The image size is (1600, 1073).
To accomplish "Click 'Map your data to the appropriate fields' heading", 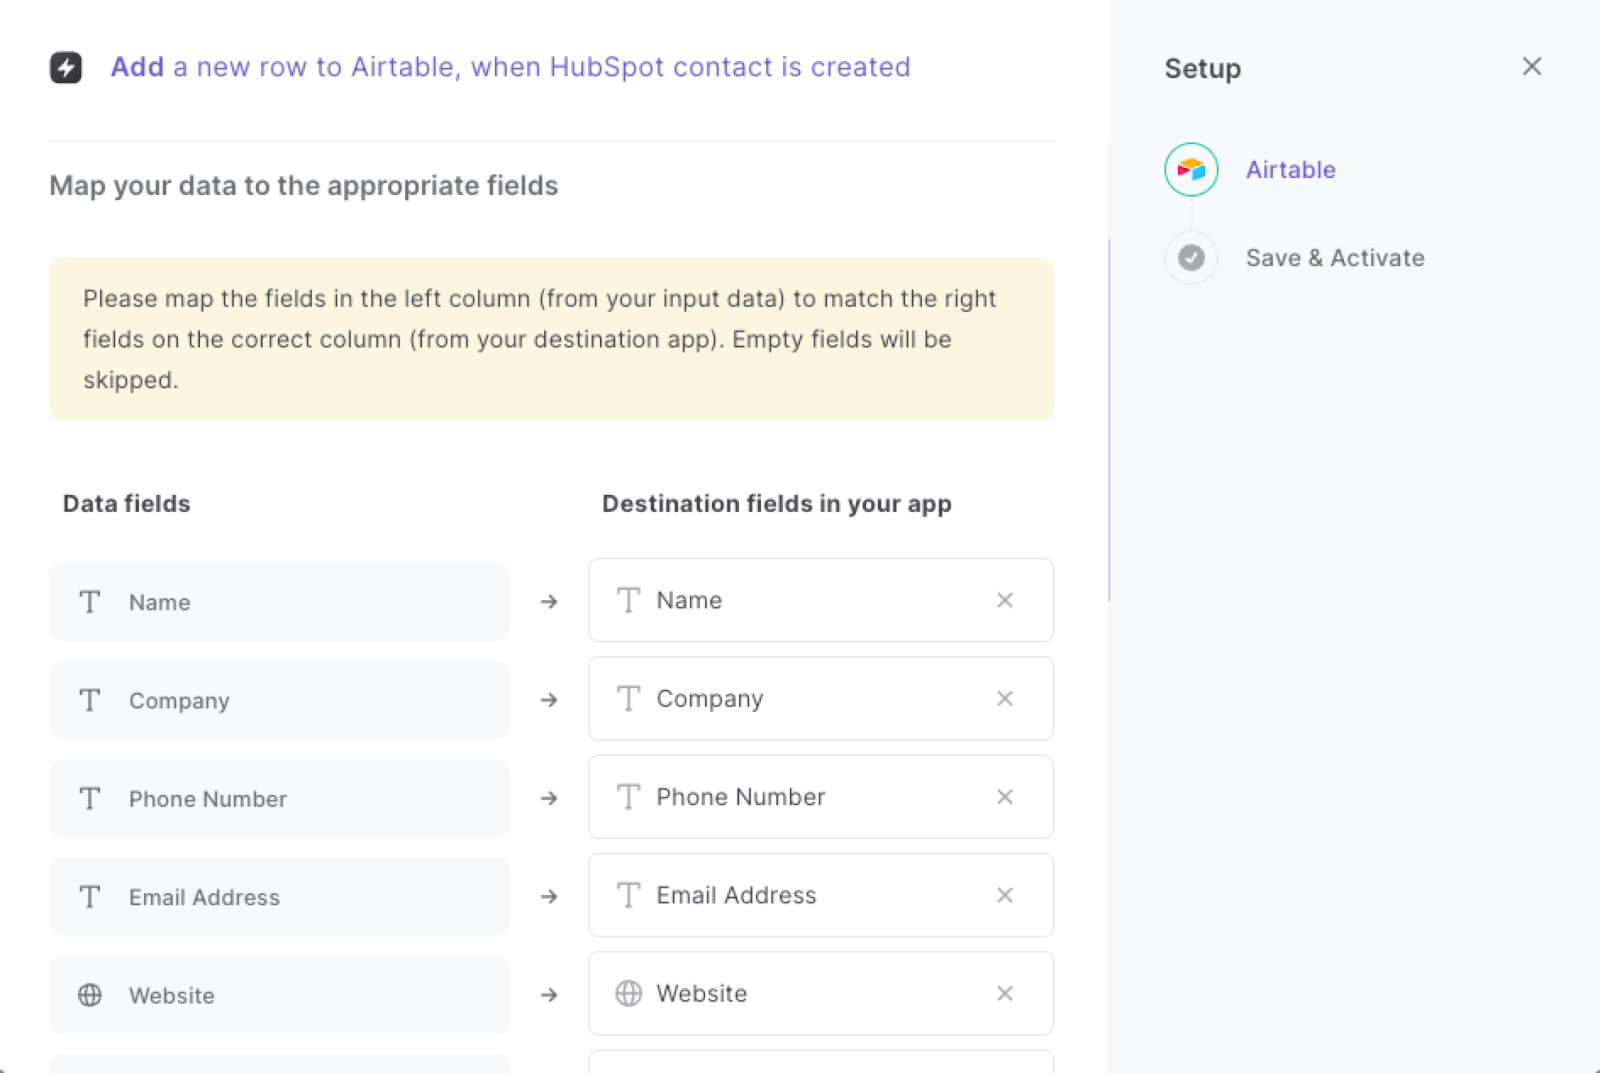I will (x=304, y=186).
